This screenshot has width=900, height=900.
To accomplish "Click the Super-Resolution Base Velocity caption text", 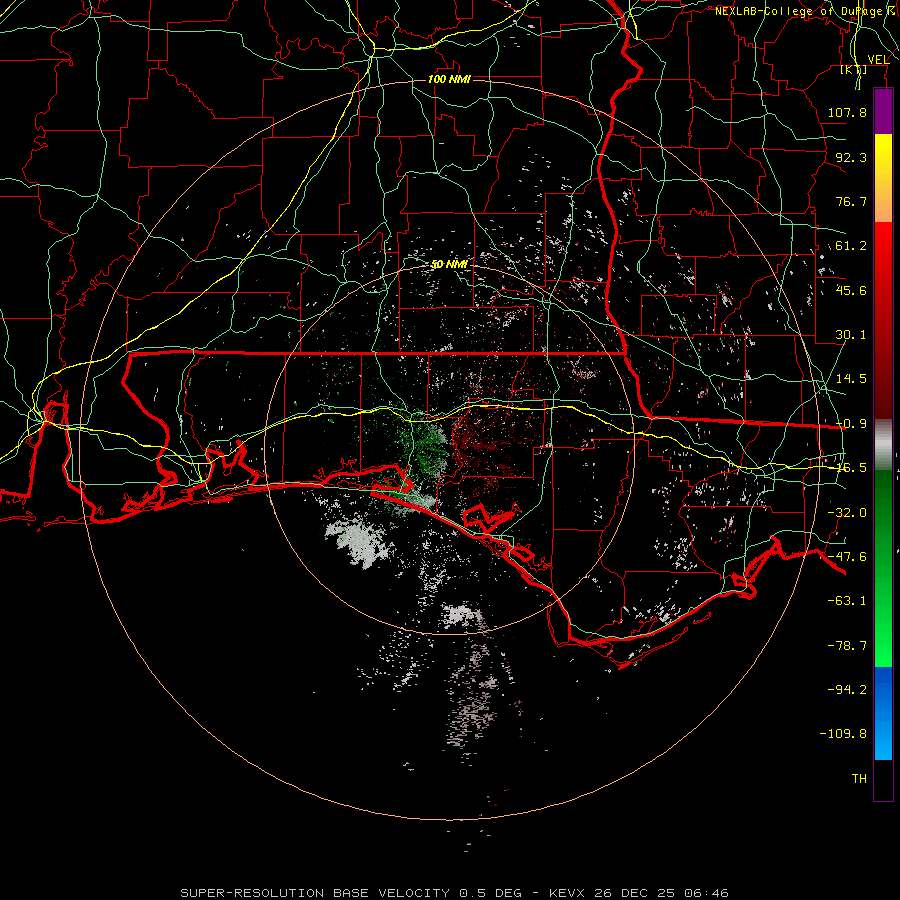I will (x=455, y=893).
